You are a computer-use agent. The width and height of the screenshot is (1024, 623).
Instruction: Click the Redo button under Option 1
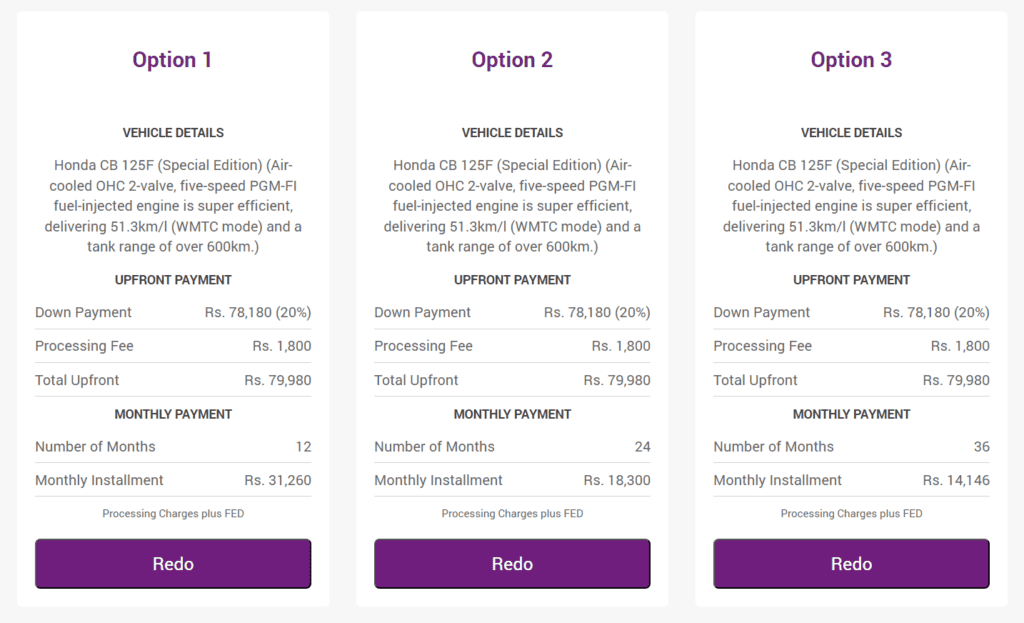(173, 564)
